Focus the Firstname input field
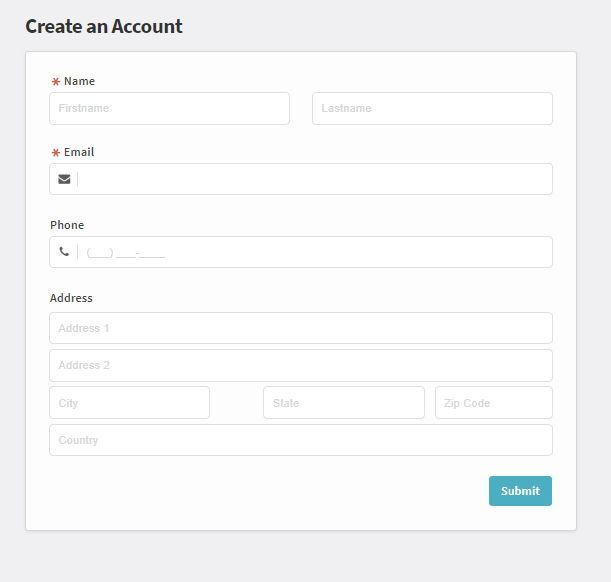 tap(170, 108)
